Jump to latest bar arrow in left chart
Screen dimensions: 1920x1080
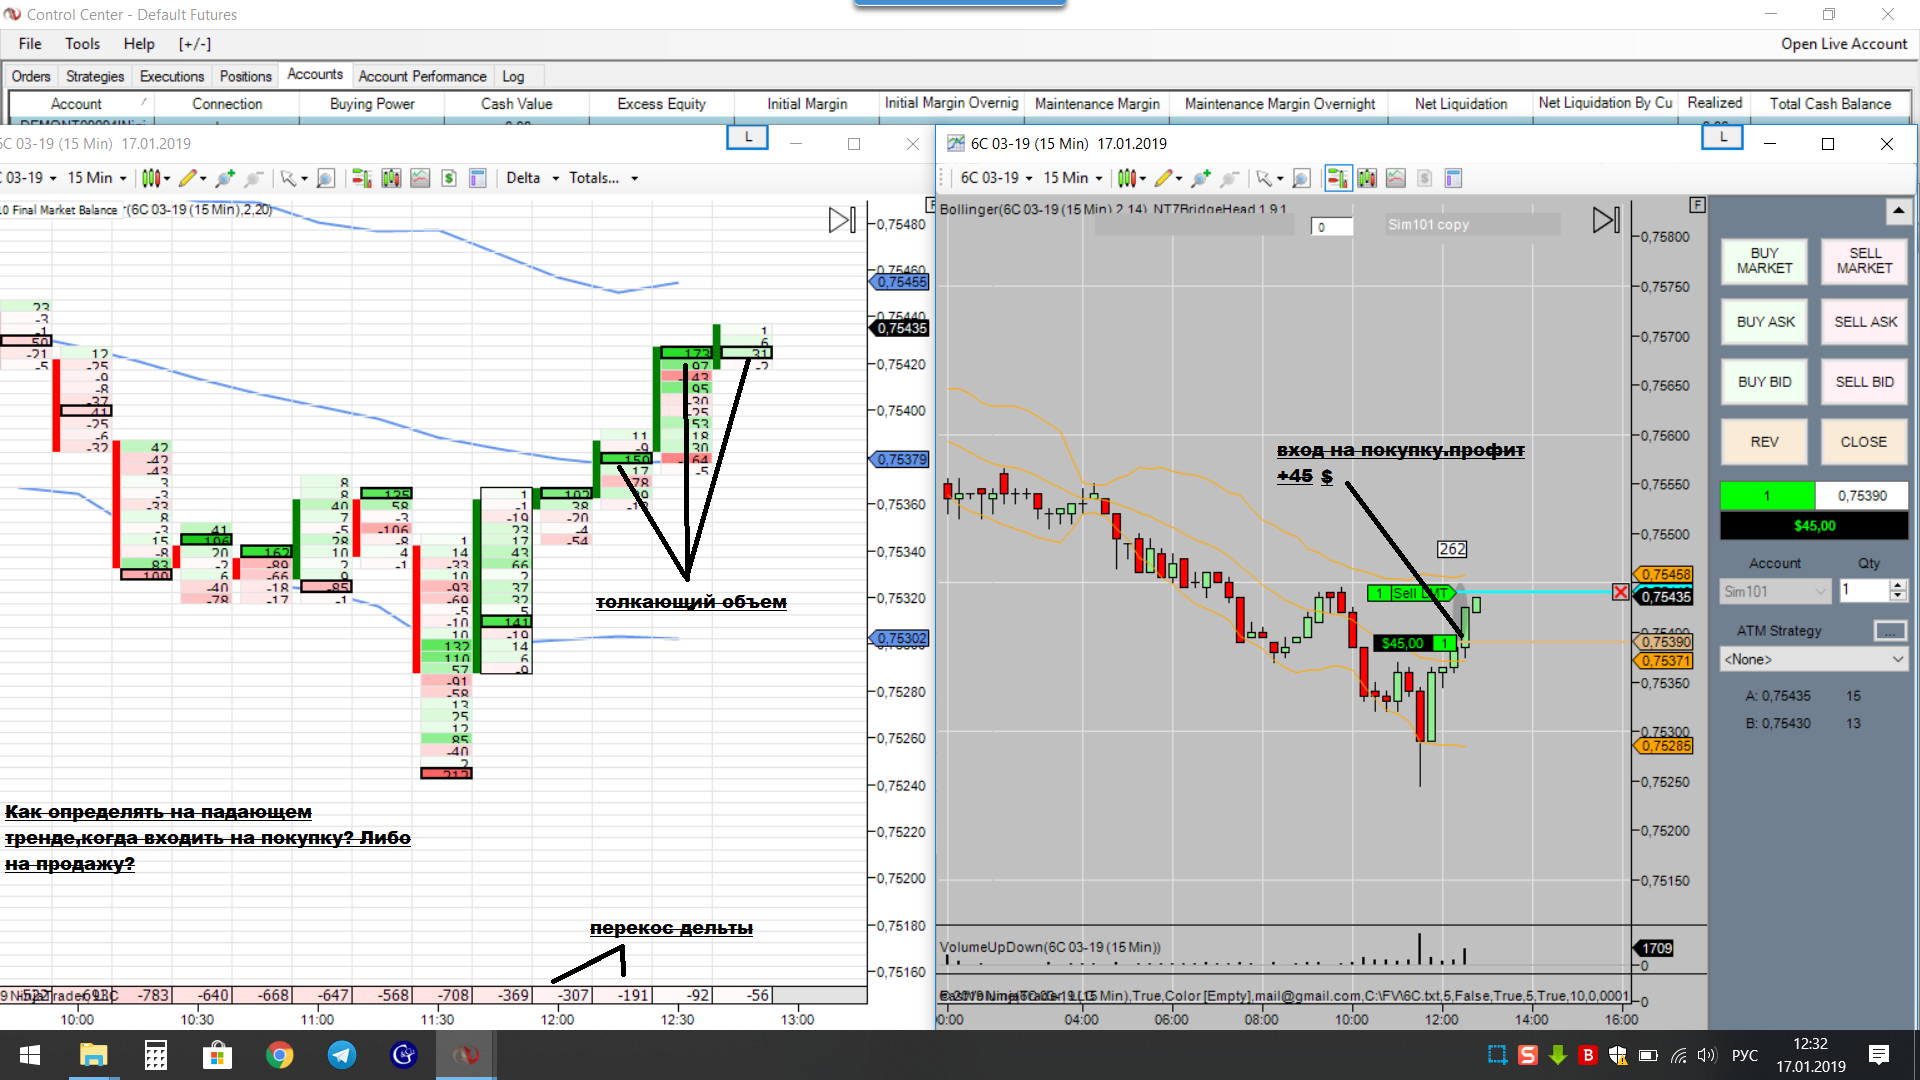point(842,220)
